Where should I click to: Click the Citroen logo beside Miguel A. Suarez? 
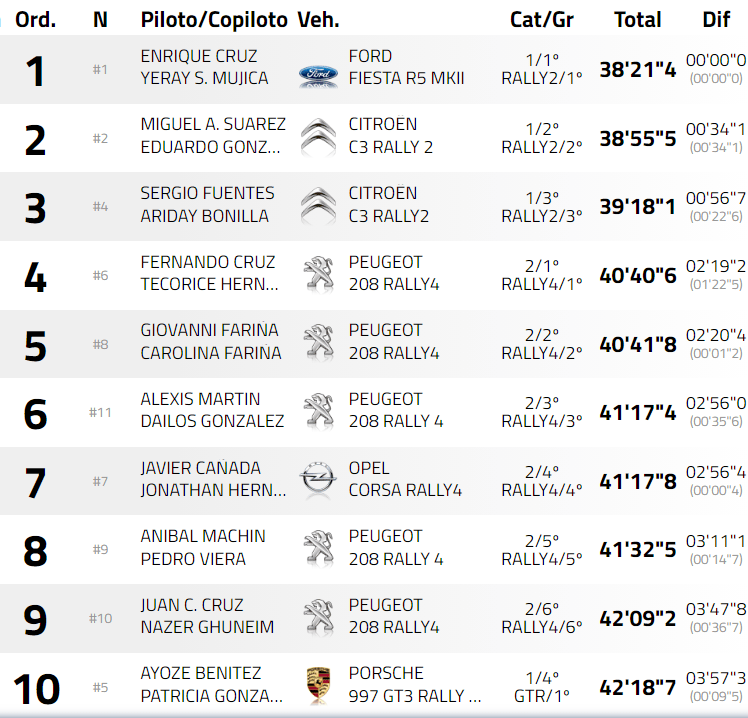tap(318, 137)
